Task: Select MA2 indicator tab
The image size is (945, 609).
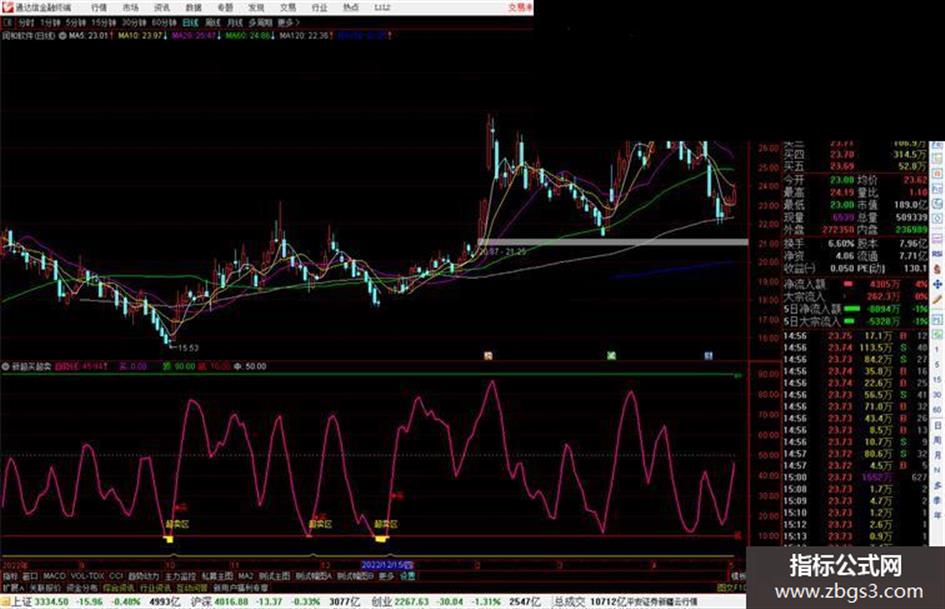Action: pyautogui.click(x=246, y=576)
